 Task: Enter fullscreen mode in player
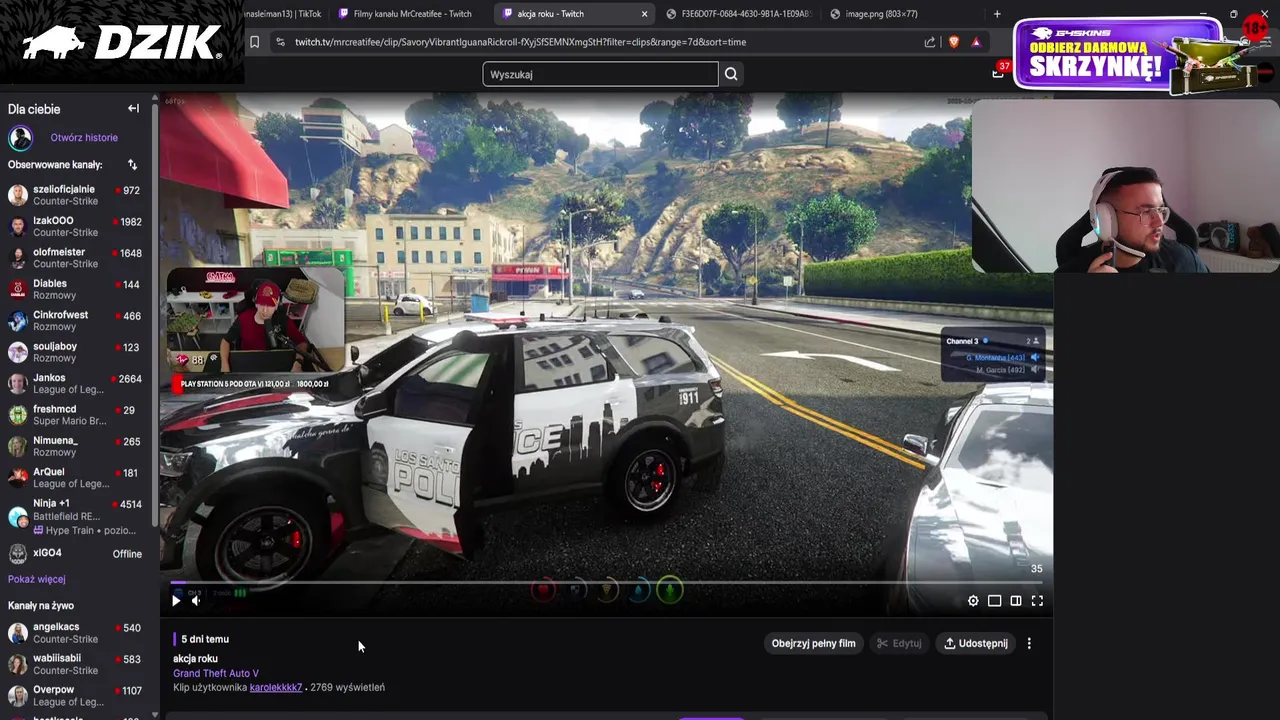(x=1037, y=601)
